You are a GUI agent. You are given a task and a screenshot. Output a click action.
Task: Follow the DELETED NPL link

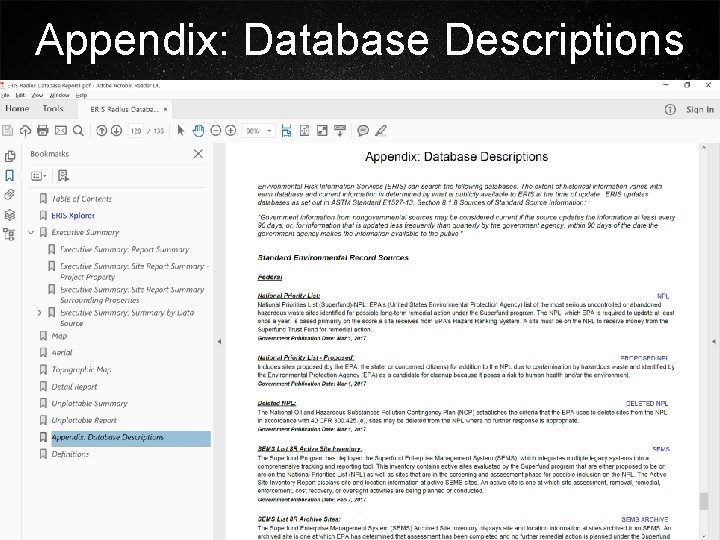(x=647, y=403)
